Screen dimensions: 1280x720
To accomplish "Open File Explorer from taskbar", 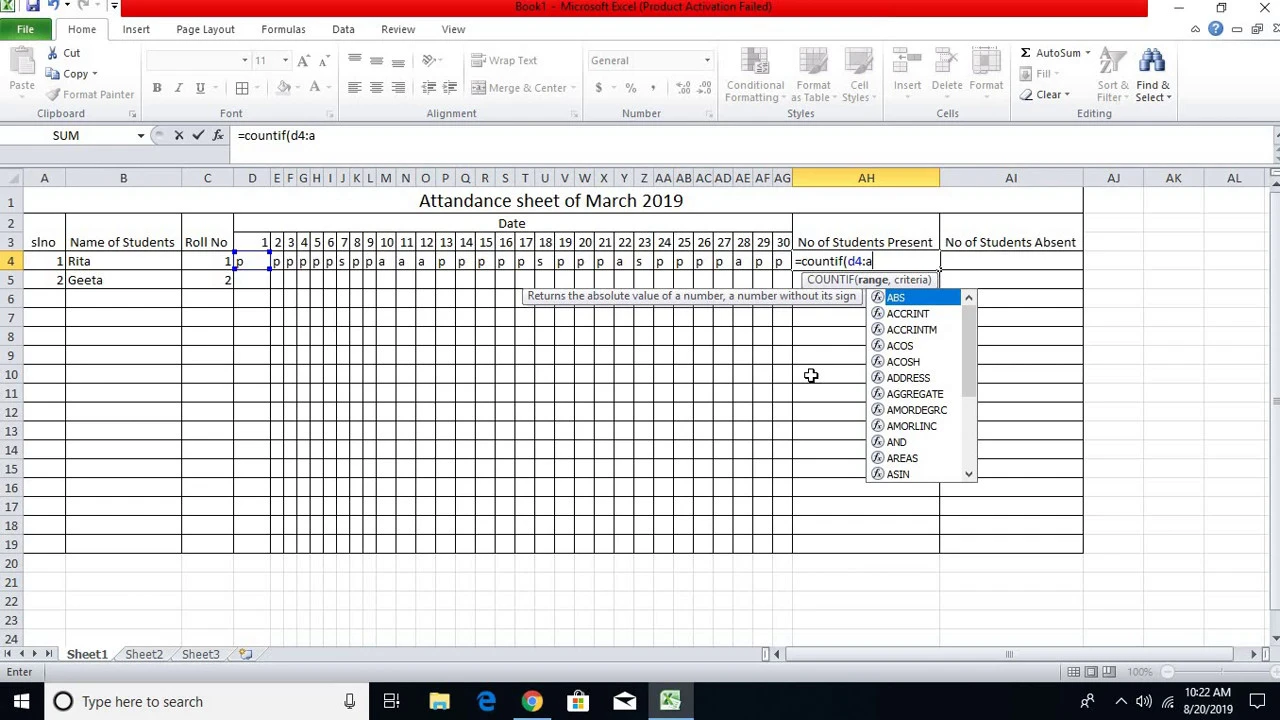I will (439, 701).
